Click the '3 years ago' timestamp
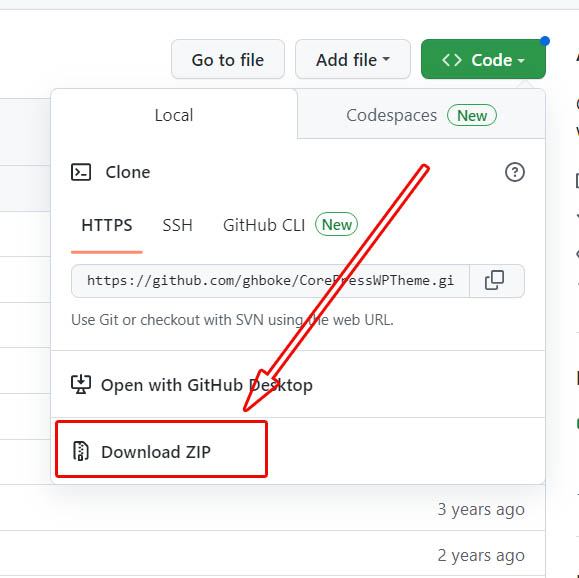The image size is (579, 578). [x=481, y=510]
